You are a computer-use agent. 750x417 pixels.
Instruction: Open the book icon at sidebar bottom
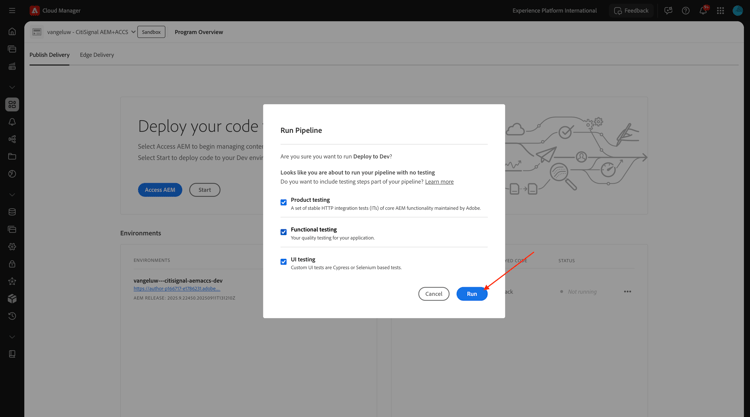click(12, 354)
